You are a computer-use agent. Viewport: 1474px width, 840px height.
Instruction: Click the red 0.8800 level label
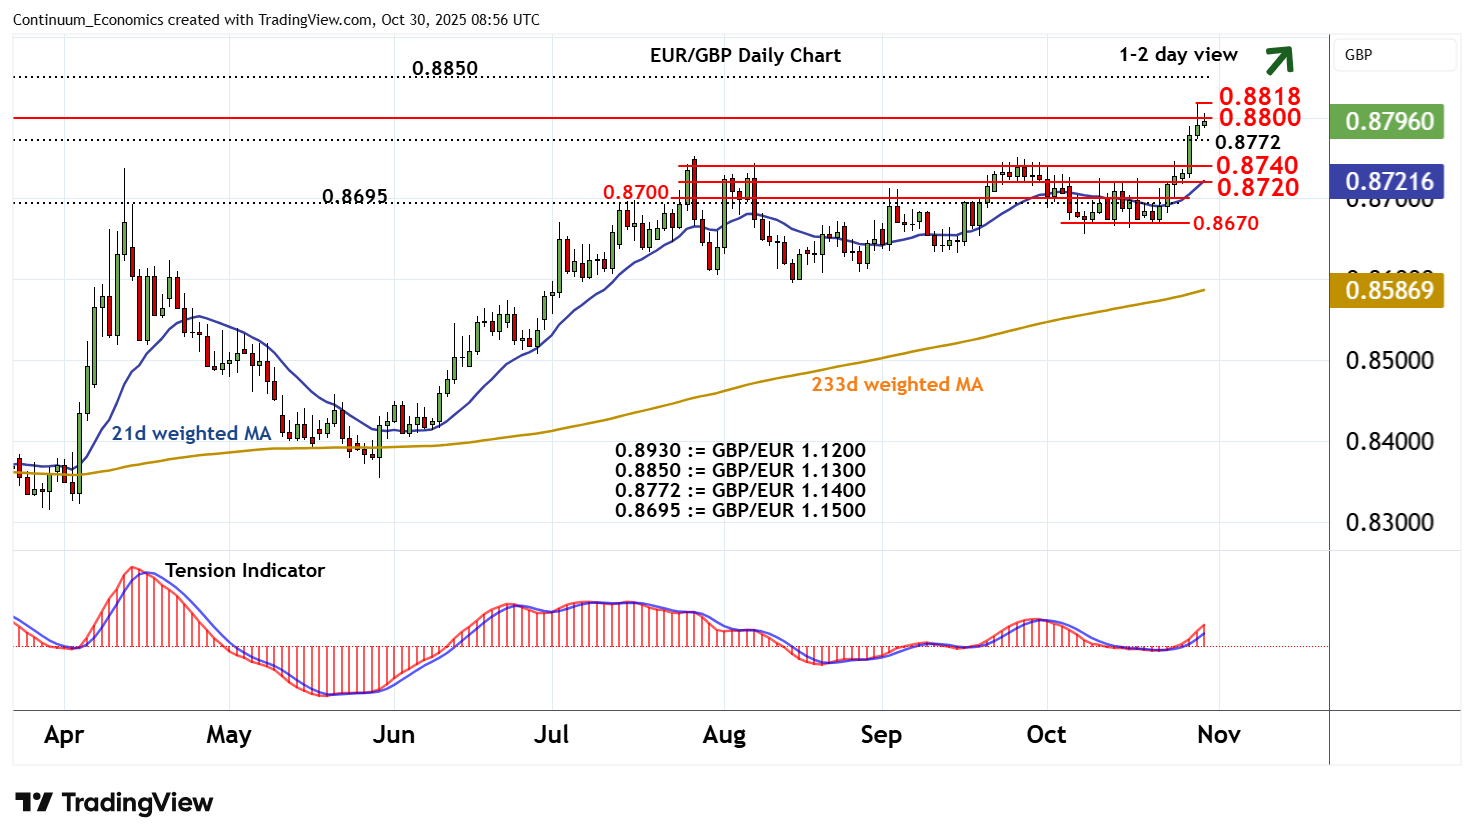coord(1259,118)
